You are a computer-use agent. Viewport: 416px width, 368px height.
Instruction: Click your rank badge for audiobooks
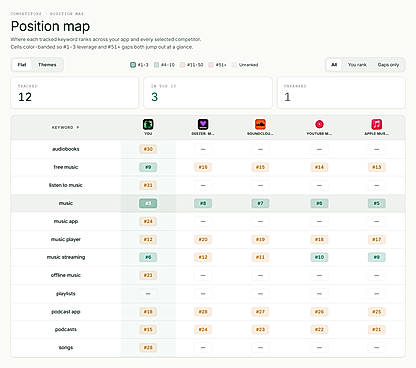coord(148,149)
